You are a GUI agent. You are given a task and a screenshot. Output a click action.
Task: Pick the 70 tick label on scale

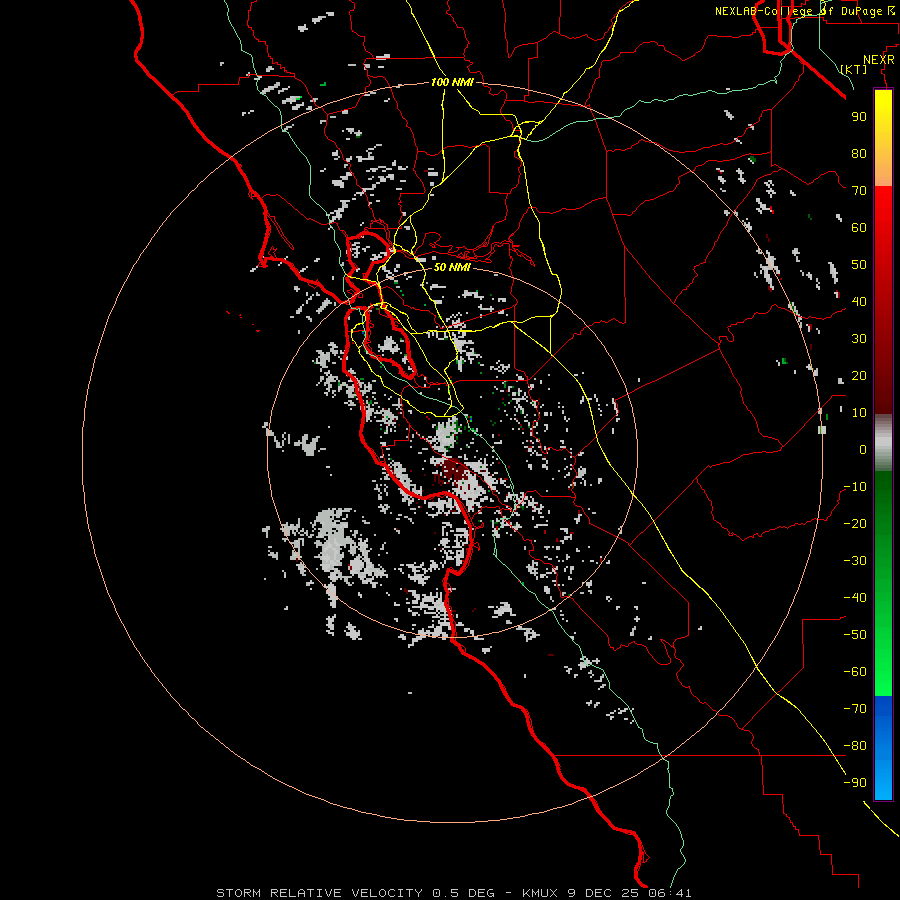coord(859,191)
